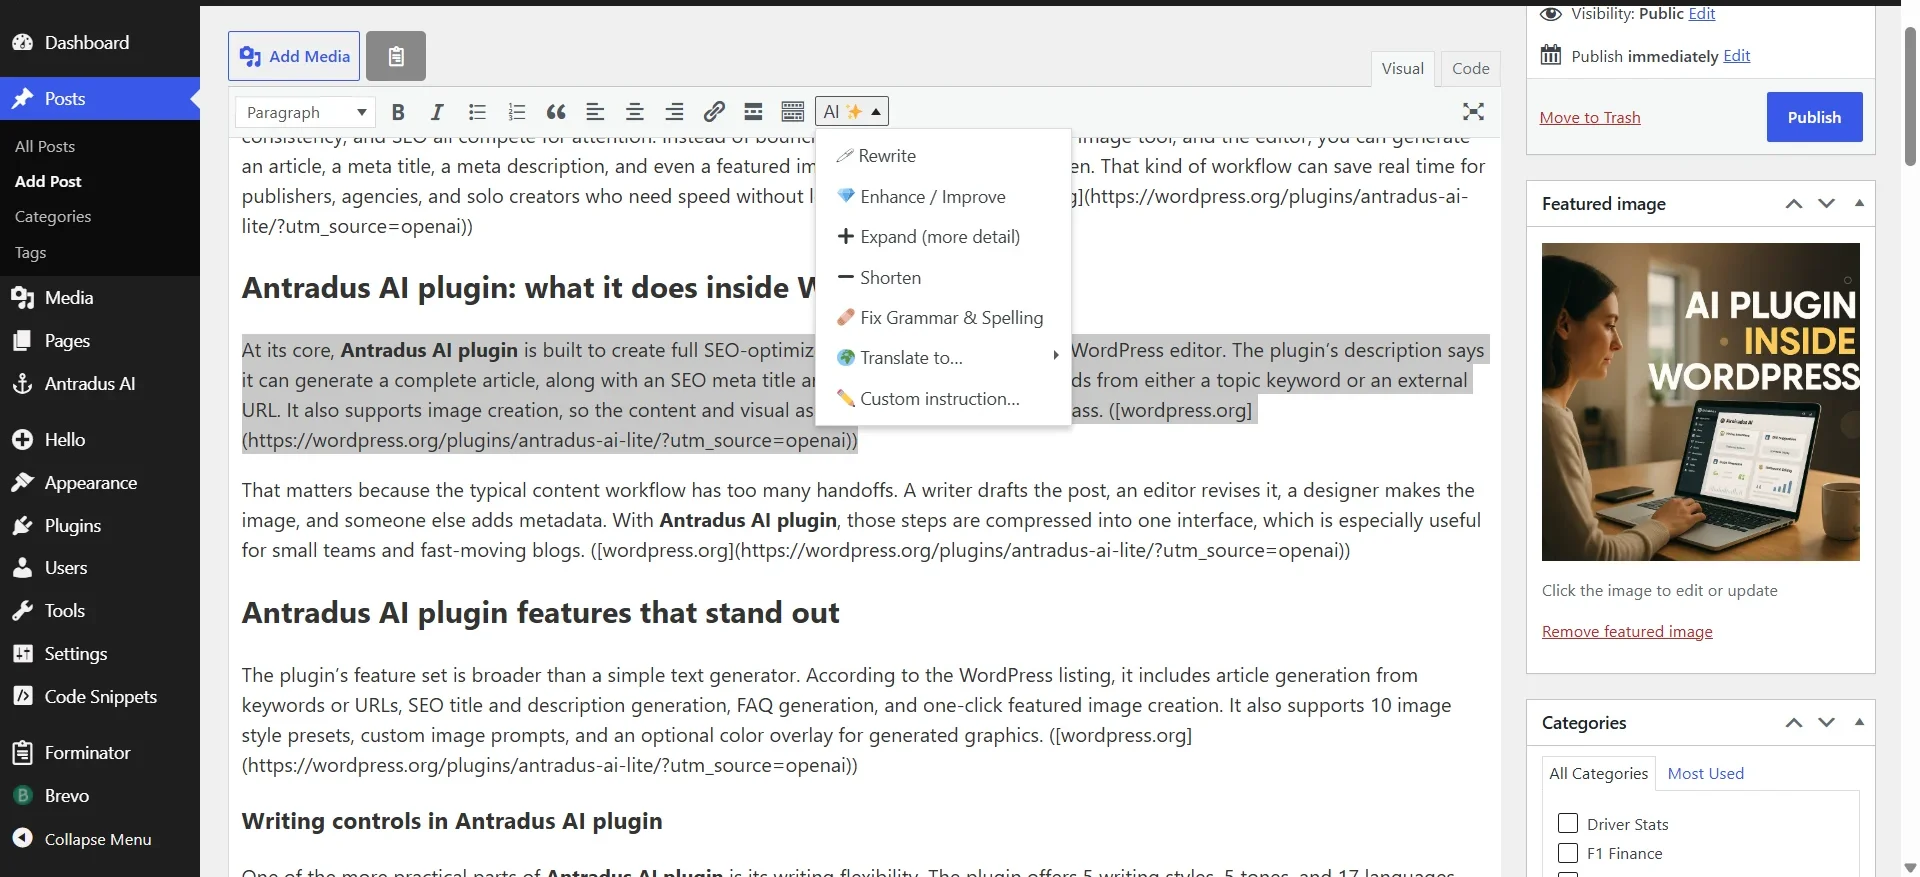Click the featured image thumbnail
The width and height of the screenshot is (1920, 877).
1701,402
